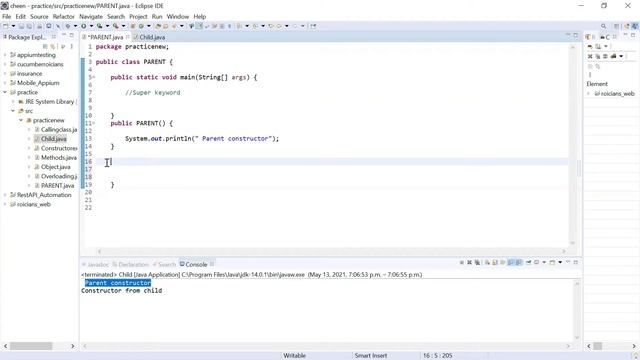Open the Navigate menu
The width and height of the screenshot is (640, 360).
tap(91, 16)
